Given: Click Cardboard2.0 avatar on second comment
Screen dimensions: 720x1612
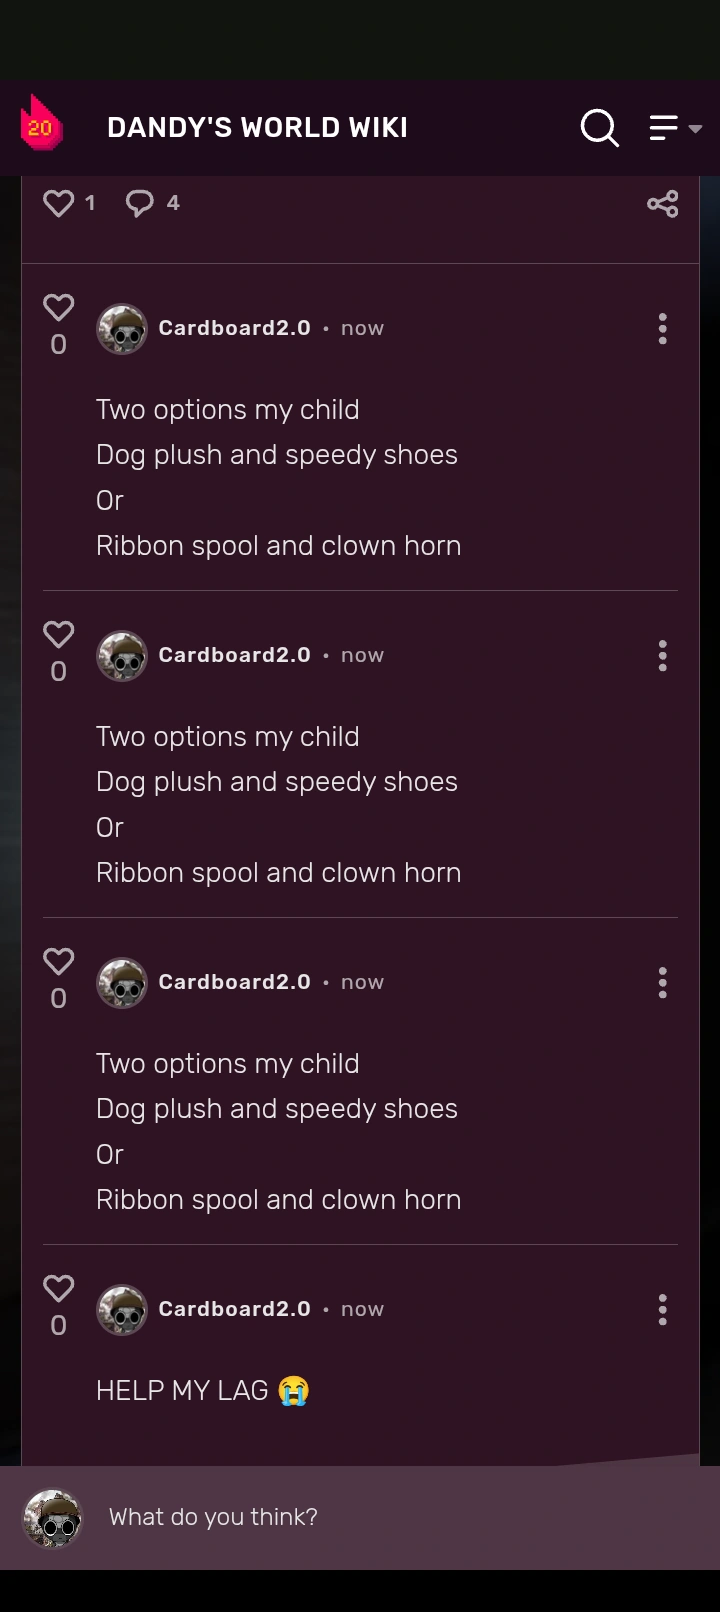Looking at the screenshot, I should [x=122, y=656].
